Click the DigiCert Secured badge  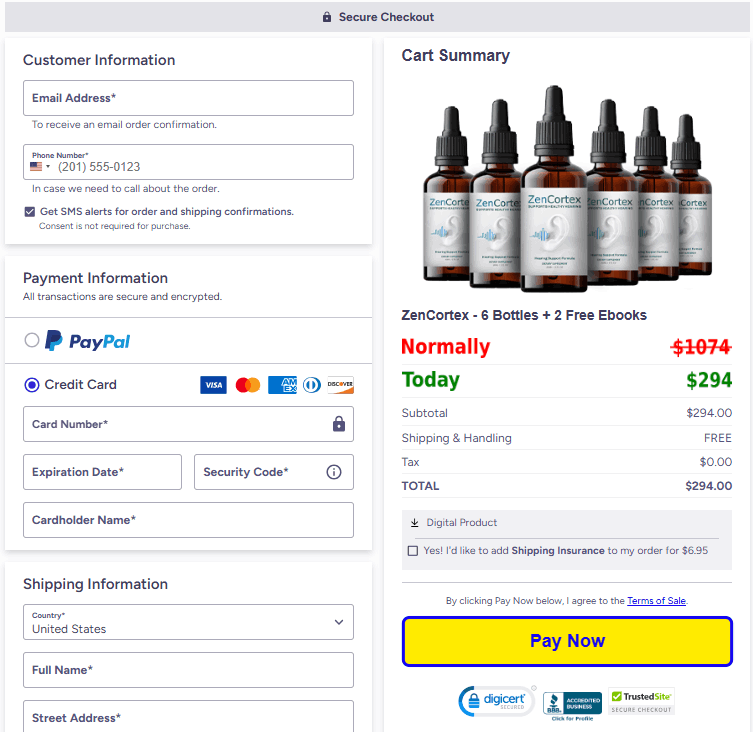496,701
